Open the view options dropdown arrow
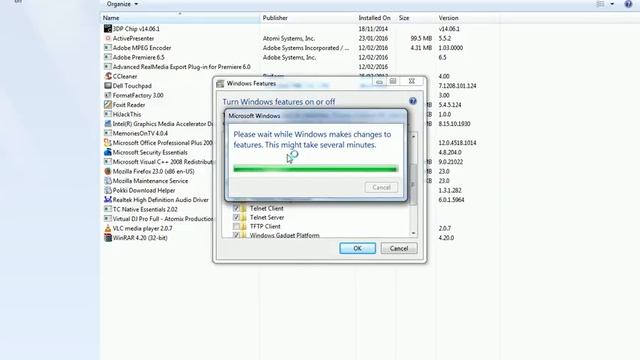This screenshot has height=360, width=640. [x=612, y=4]
